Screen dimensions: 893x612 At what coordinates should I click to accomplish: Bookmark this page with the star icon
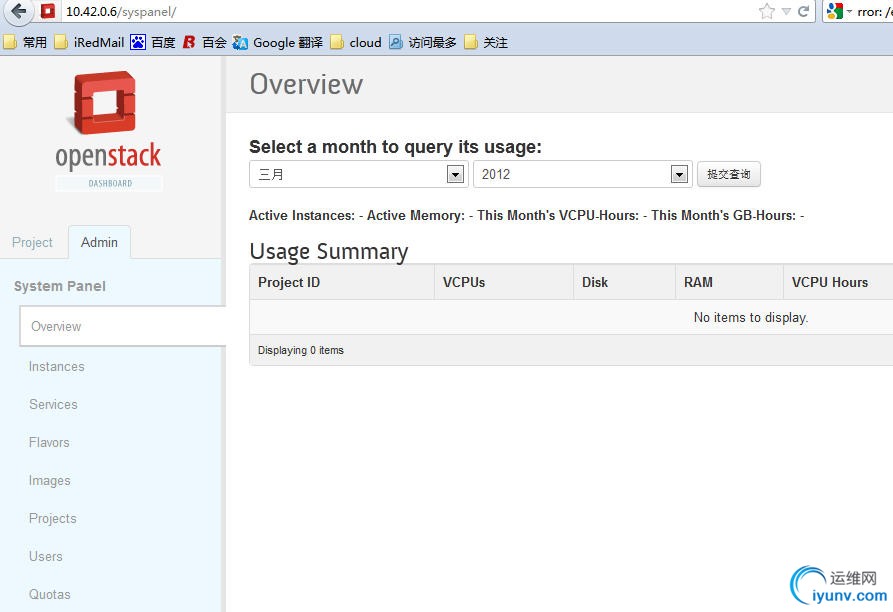click(767, 11)
